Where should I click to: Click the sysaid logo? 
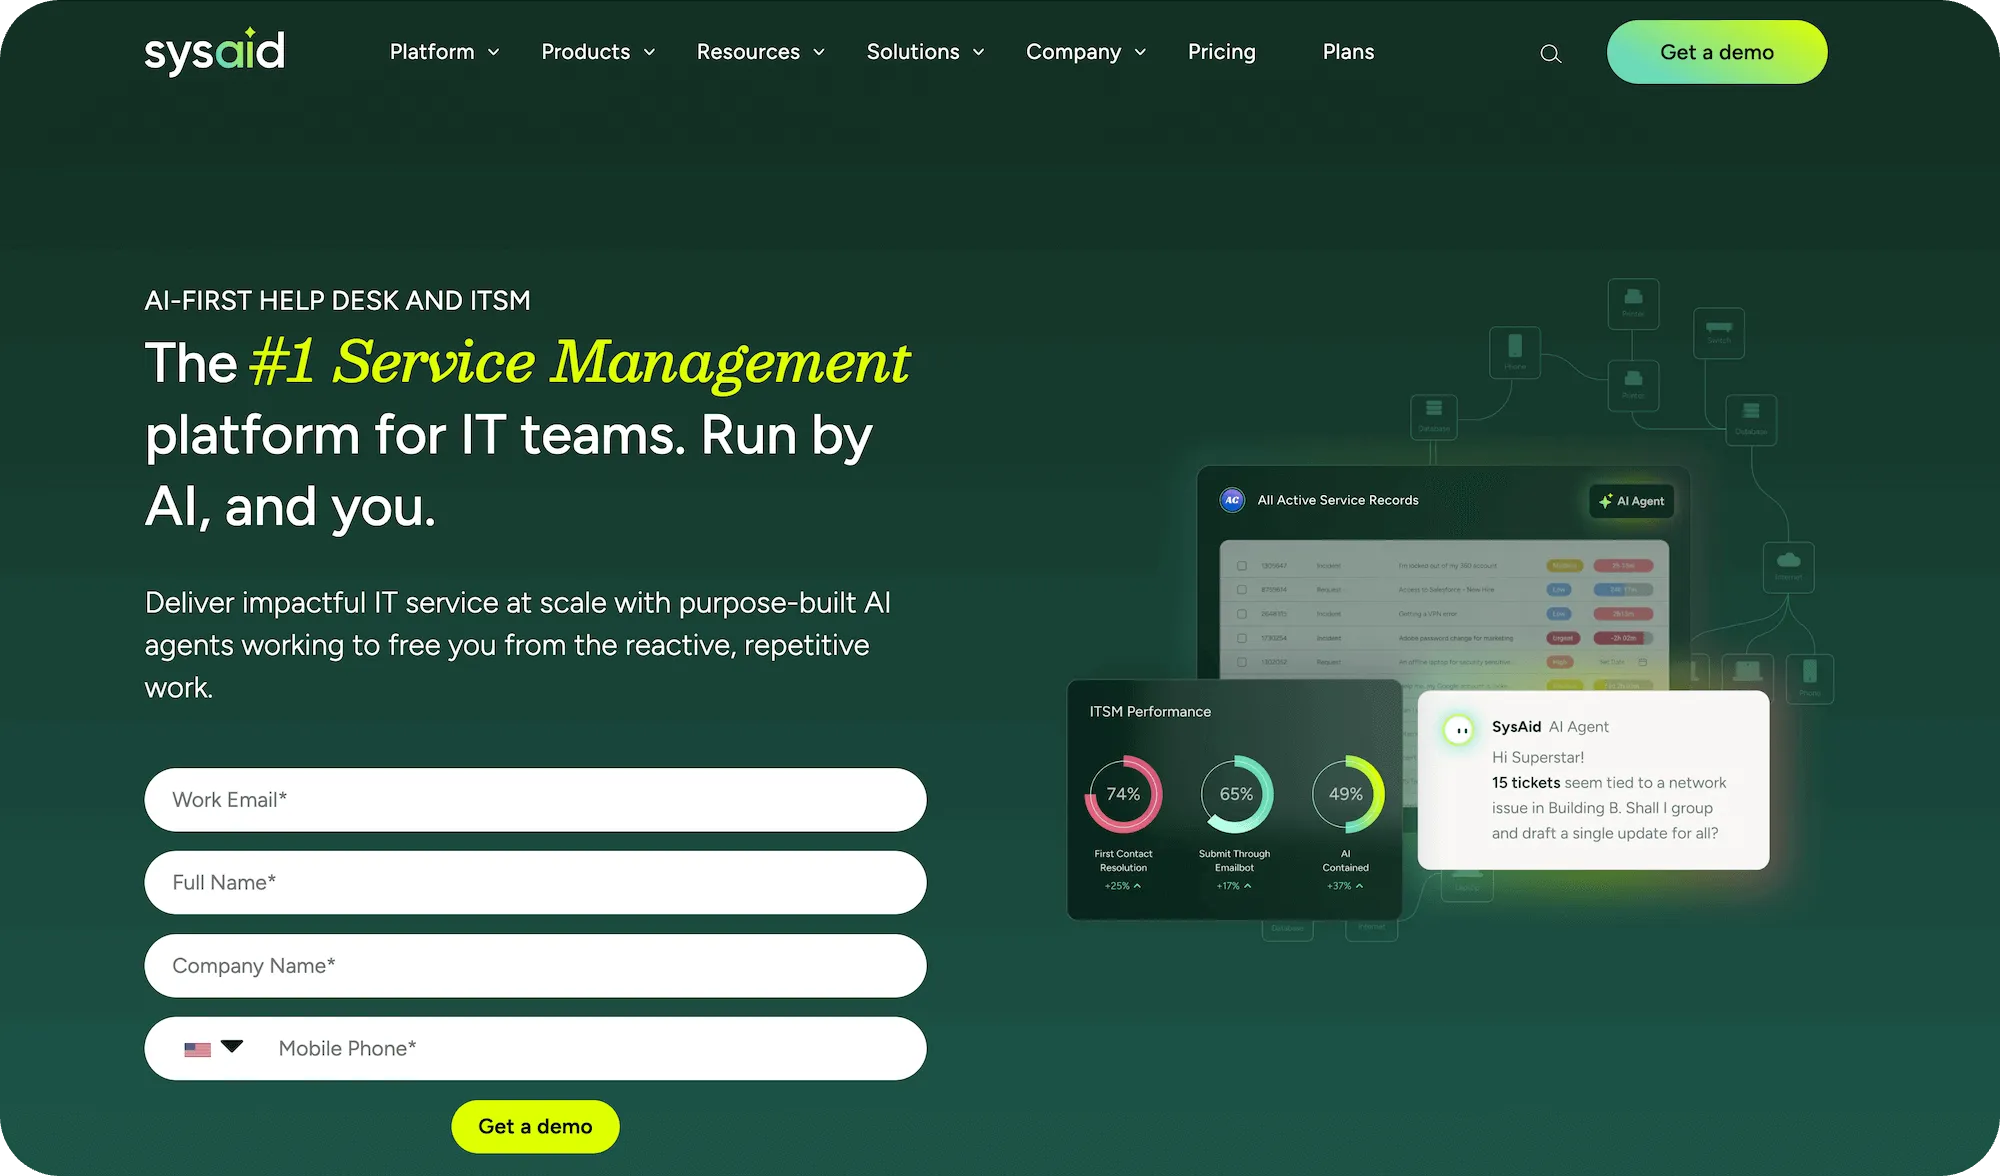(x=214, y=51)
